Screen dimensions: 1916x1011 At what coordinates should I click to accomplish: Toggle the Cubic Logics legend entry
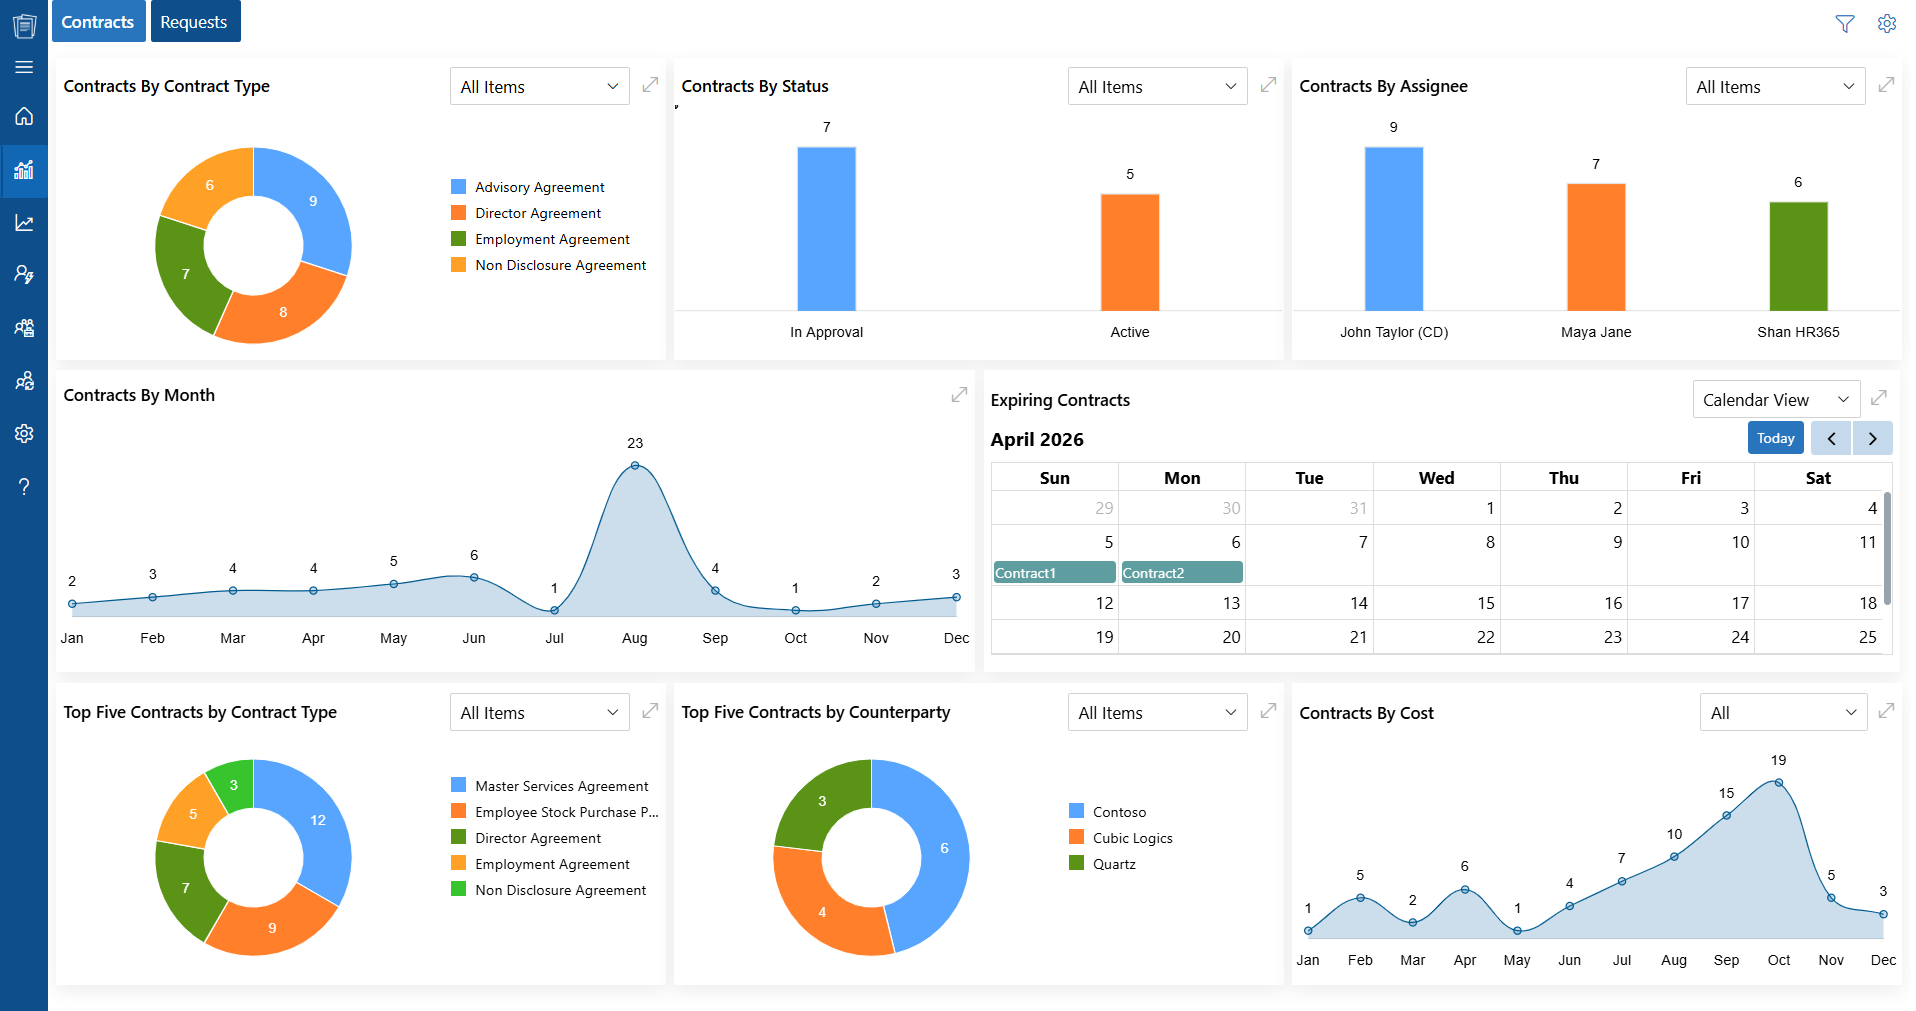click(x=1120, y=838)
